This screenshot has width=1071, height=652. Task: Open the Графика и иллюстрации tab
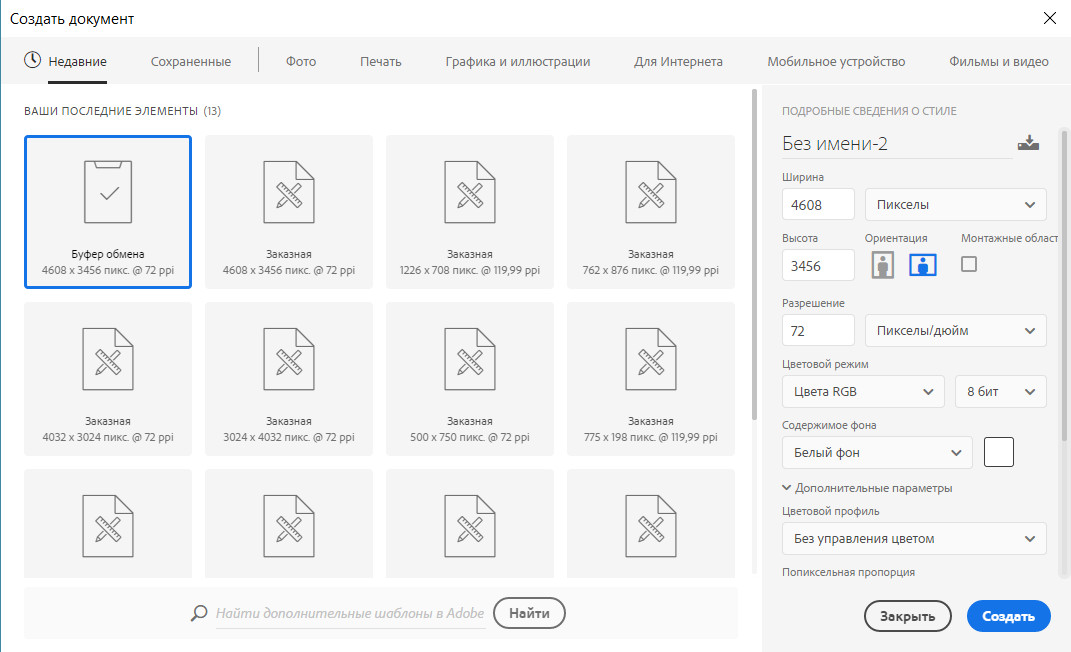click(517, 62)
